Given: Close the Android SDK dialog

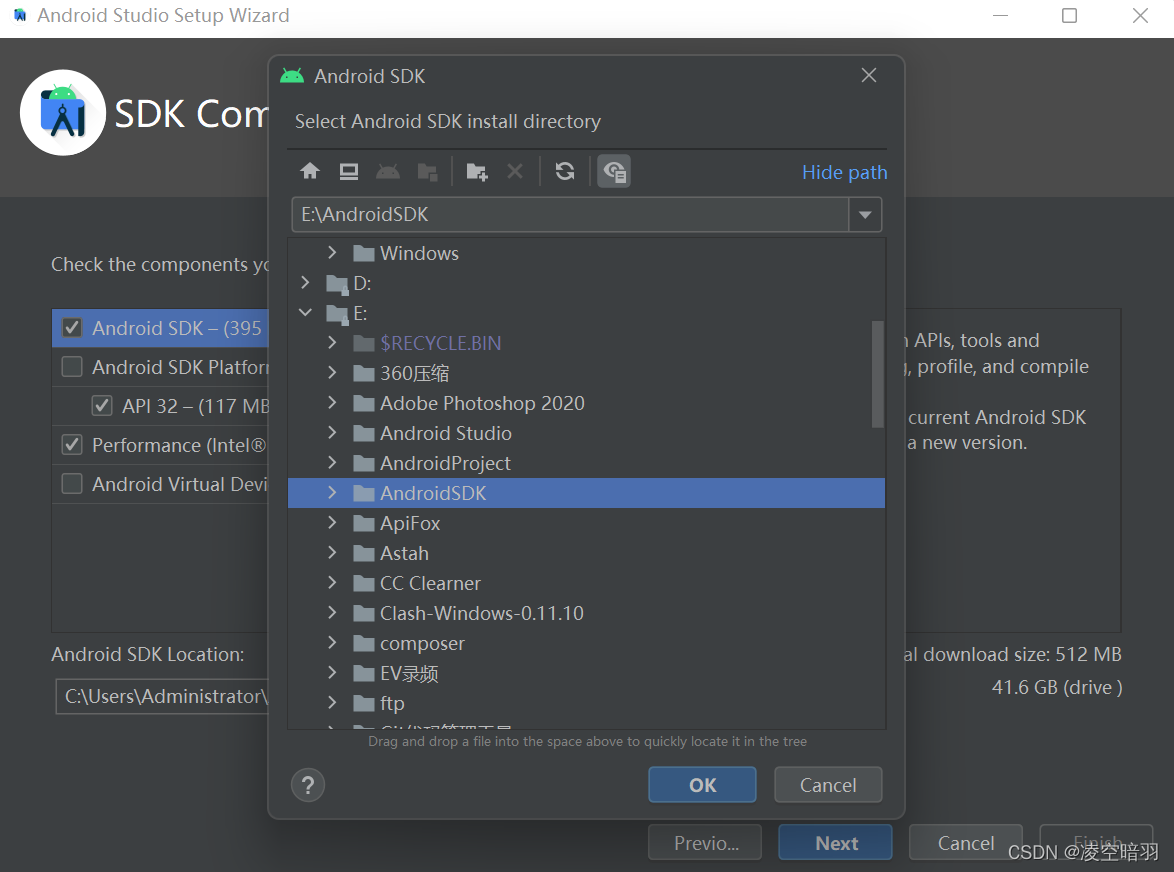Looking at the screenshot, I should 869,76.
